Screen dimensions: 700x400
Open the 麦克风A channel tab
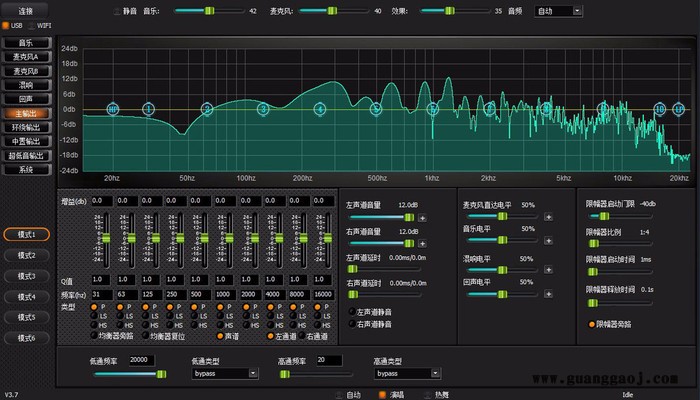tap(26, 57)
